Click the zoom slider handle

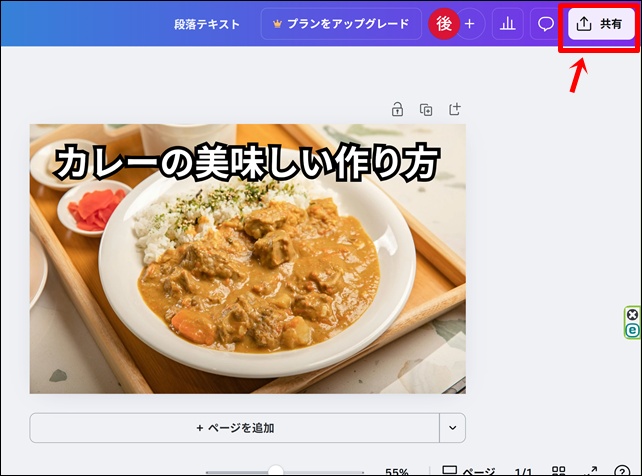click(276, 471)
